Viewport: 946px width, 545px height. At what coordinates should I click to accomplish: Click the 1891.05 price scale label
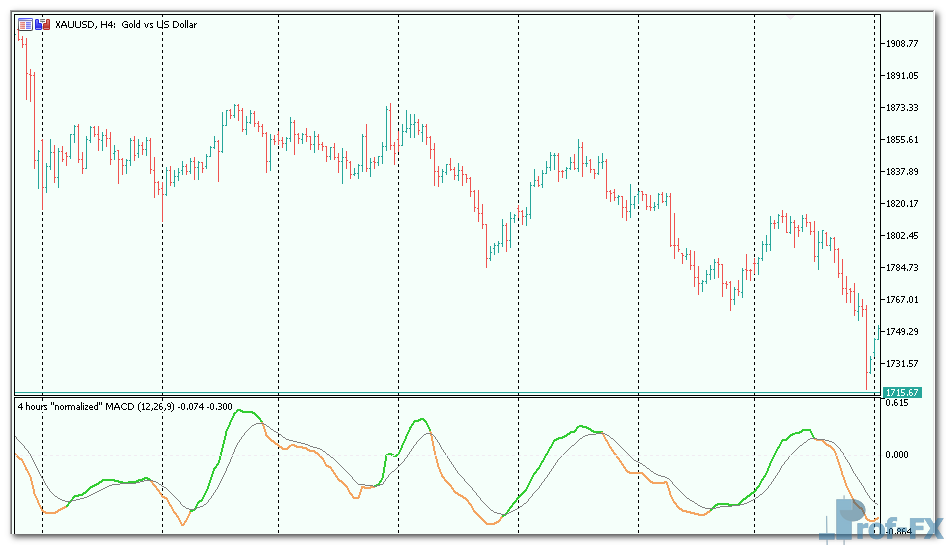pos(902,76)
